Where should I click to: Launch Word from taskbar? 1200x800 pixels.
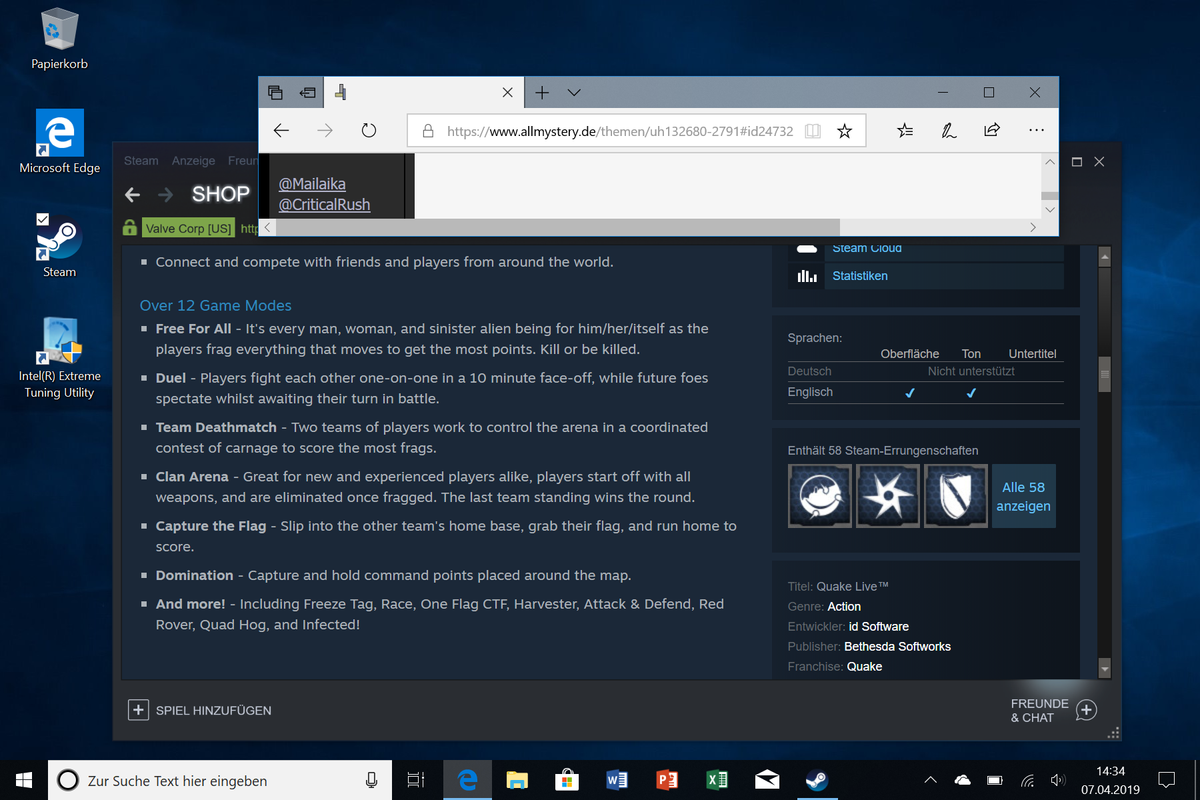point(616,780)
